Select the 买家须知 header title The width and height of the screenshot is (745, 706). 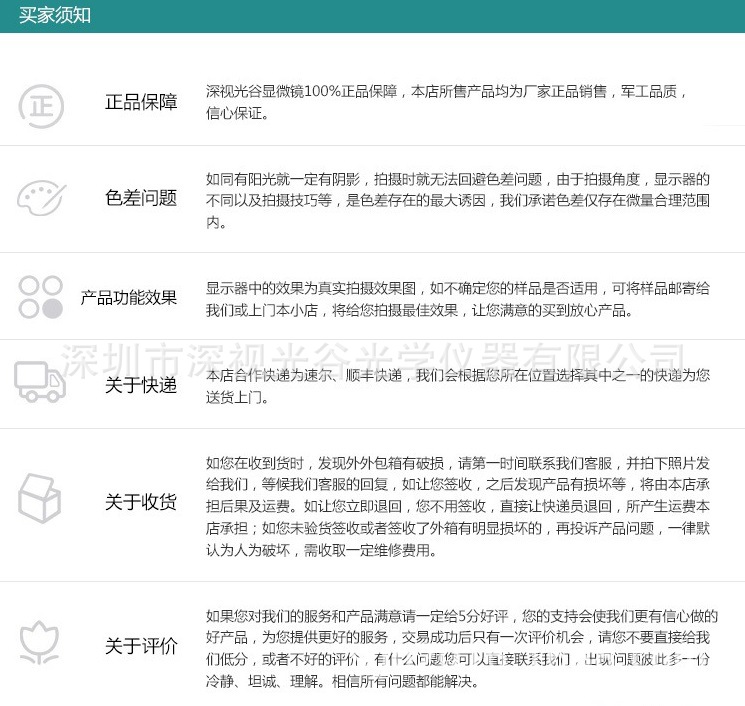55,15
